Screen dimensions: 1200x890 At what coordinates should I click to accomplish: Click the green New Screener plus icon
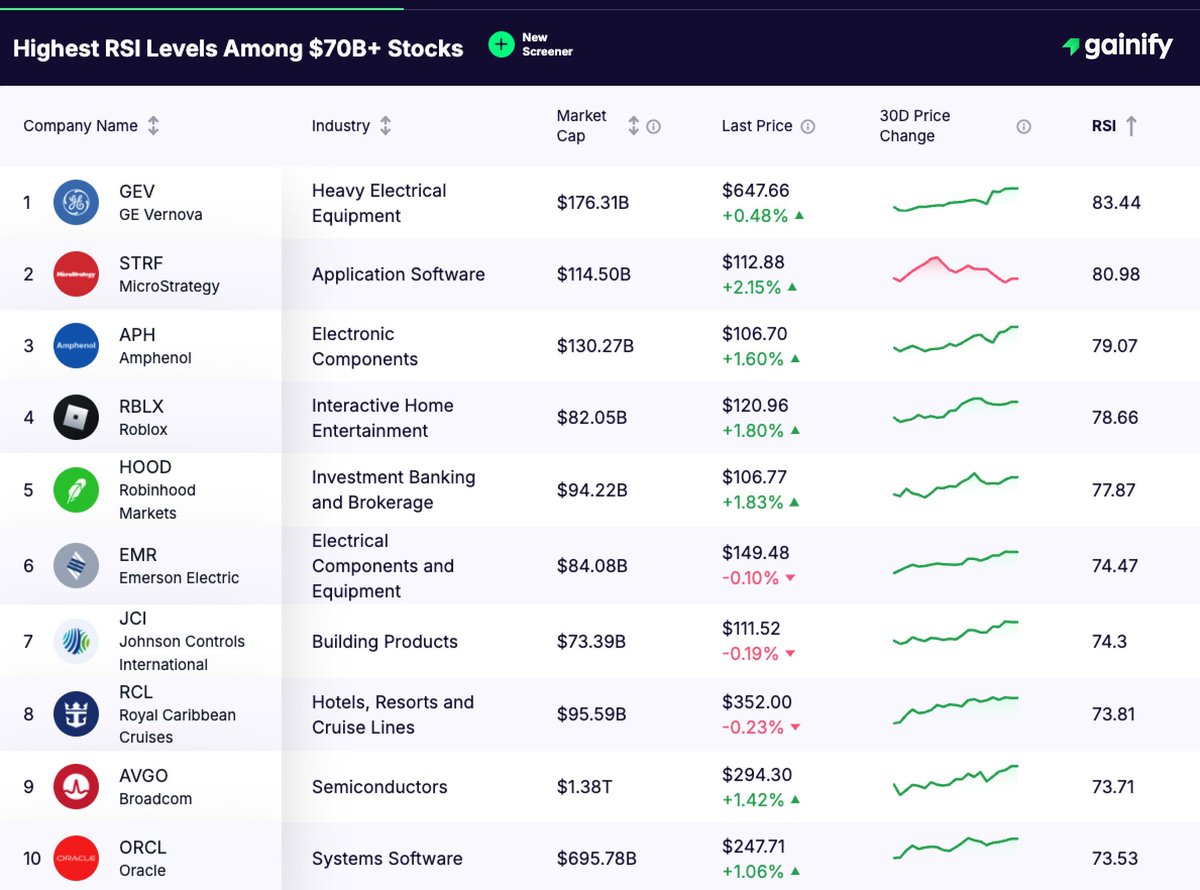[x=501, y=45]
